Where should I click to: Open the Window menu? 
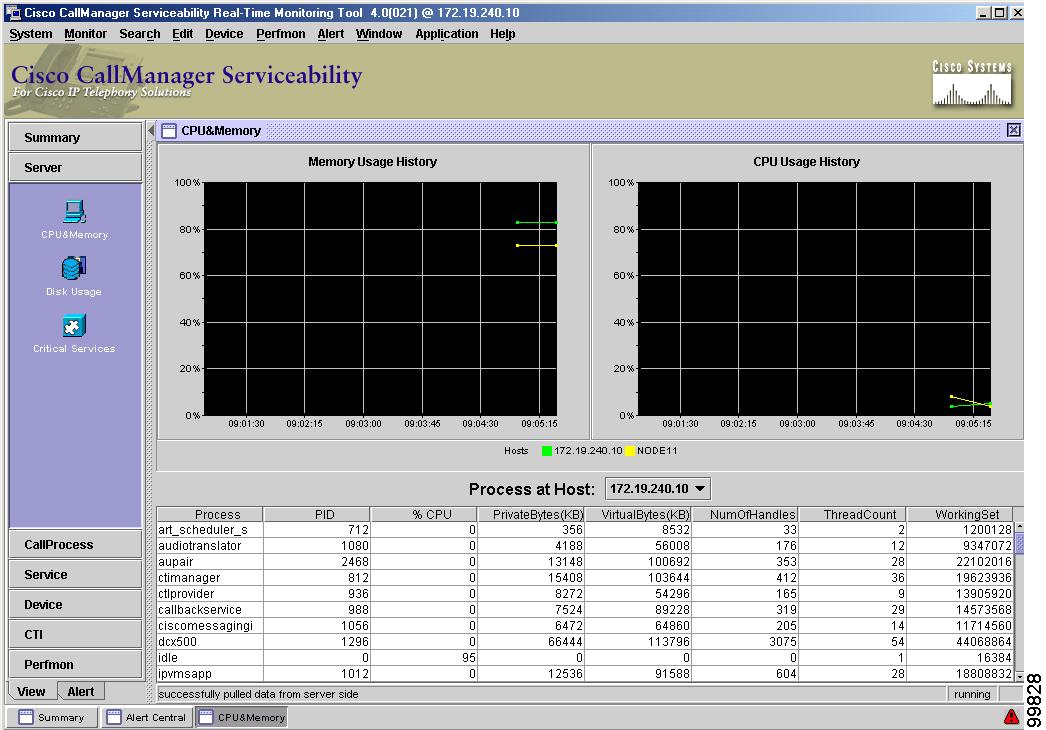click(379, 34)
